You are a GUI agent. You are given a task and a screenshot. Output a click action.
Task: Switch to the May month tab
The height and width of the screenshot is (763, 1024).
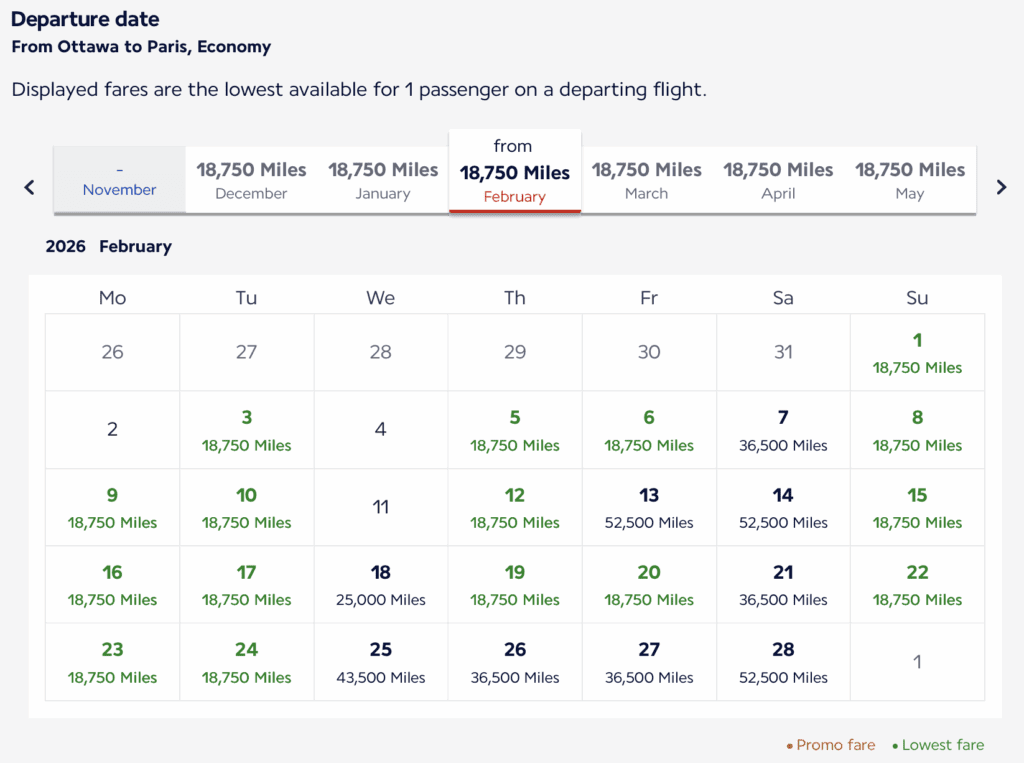pyautogui.click(x=910, y=180)
